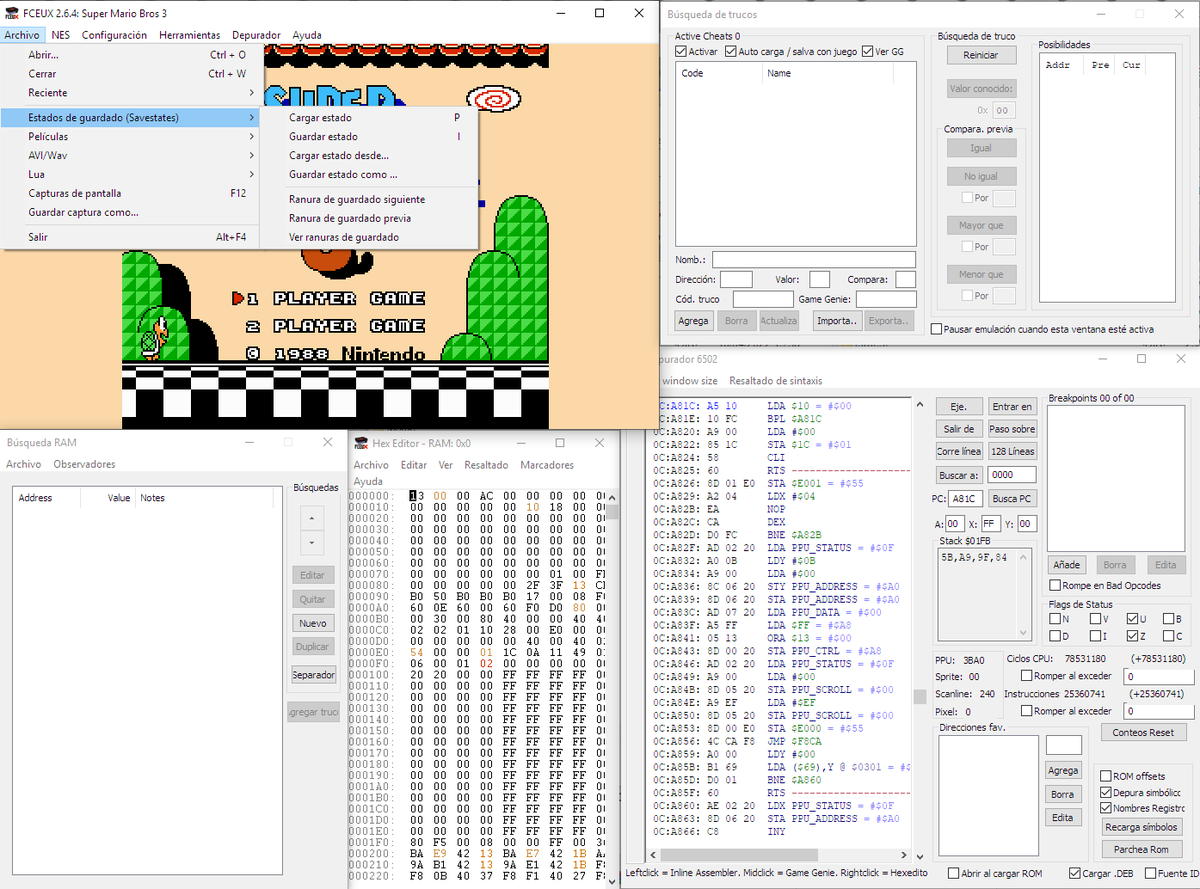Select Ranura de guardado previa
Viewport: 1200px width, 889px height.
tap(370, 218)
